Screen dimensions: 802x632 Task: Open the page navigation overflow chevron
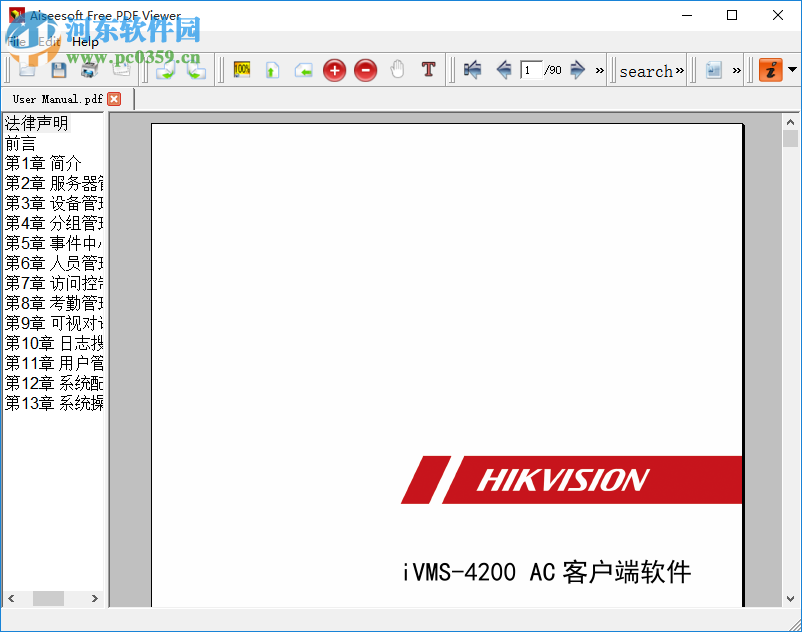pyautogui.click(x=598, y=71)
